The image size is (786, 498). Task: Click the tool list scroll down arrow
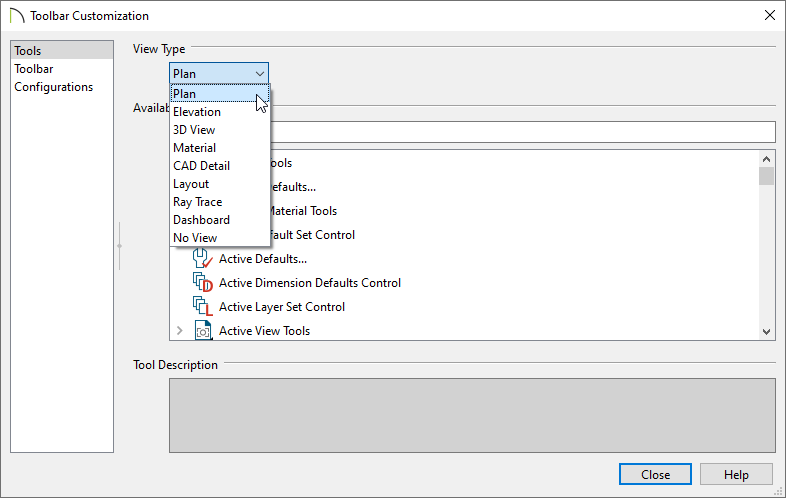(x=767, y=331)
